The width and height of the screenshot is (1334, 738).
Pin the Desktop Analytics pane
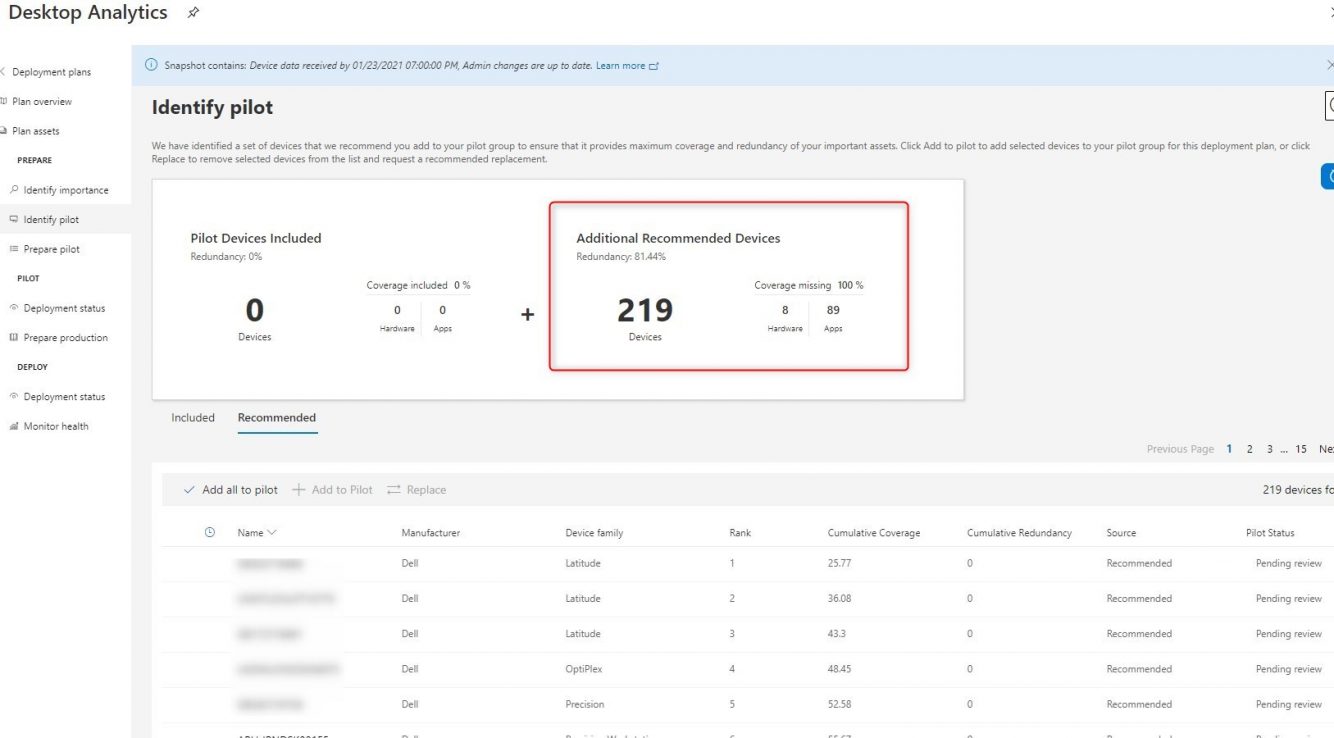point(193,13)
